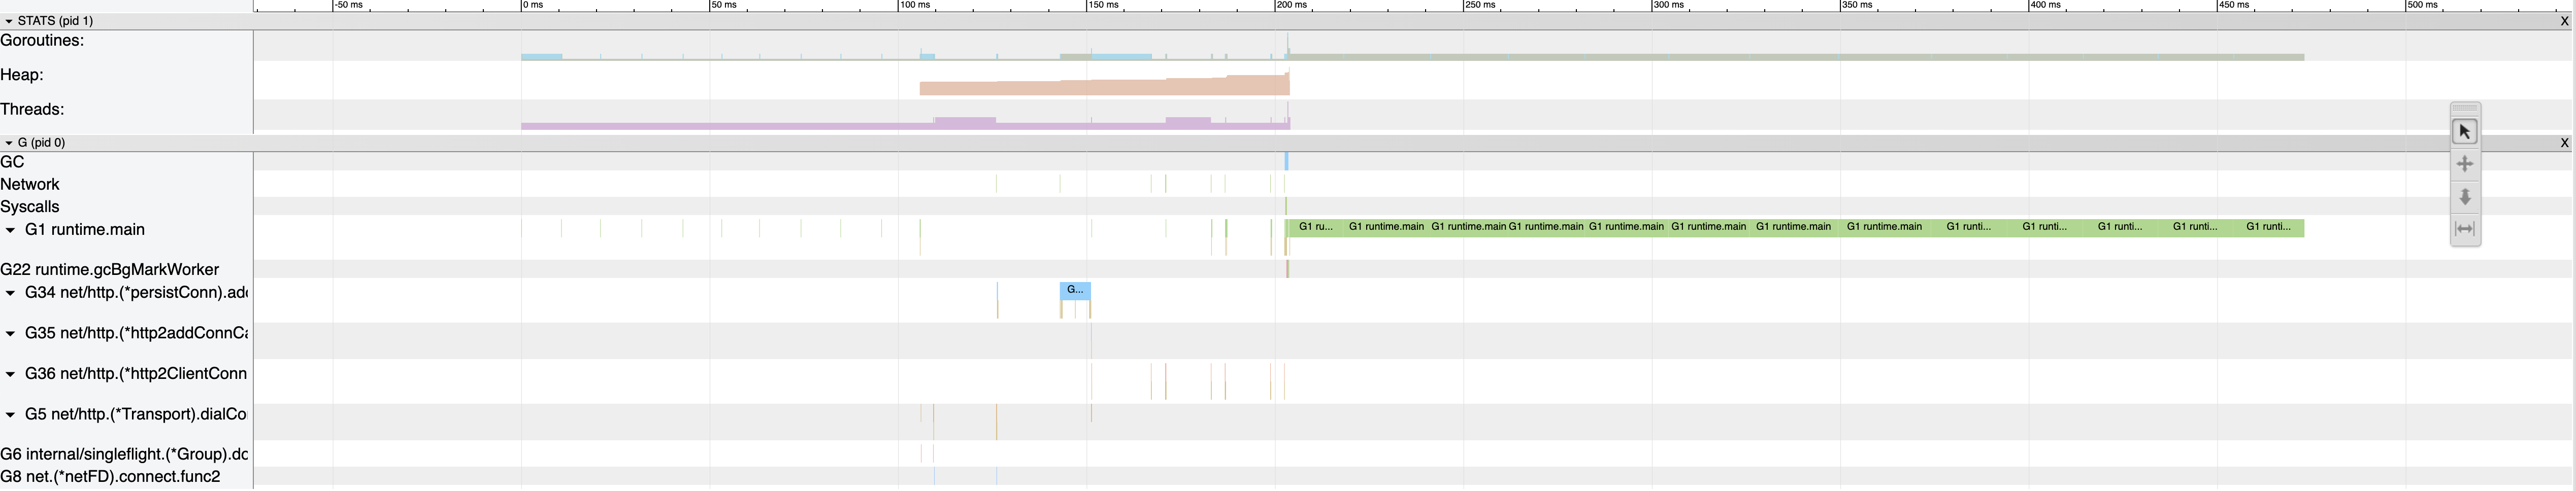Select the Network row label
The height and width of the screenshot is (491, 2576).
(x=30, y=184)
